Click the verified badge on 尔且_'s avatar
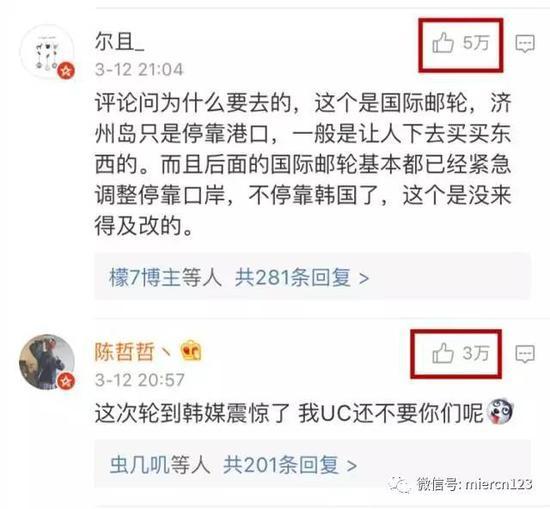Viewport: 550px width, 509px height. tap(66, 71)
